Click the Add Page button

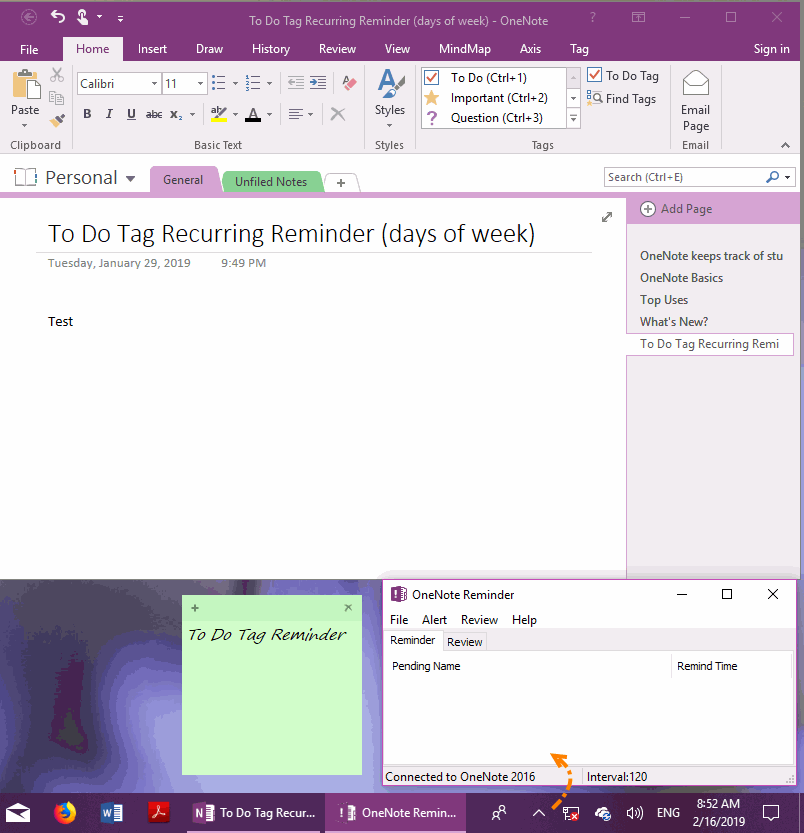[676, 209]
